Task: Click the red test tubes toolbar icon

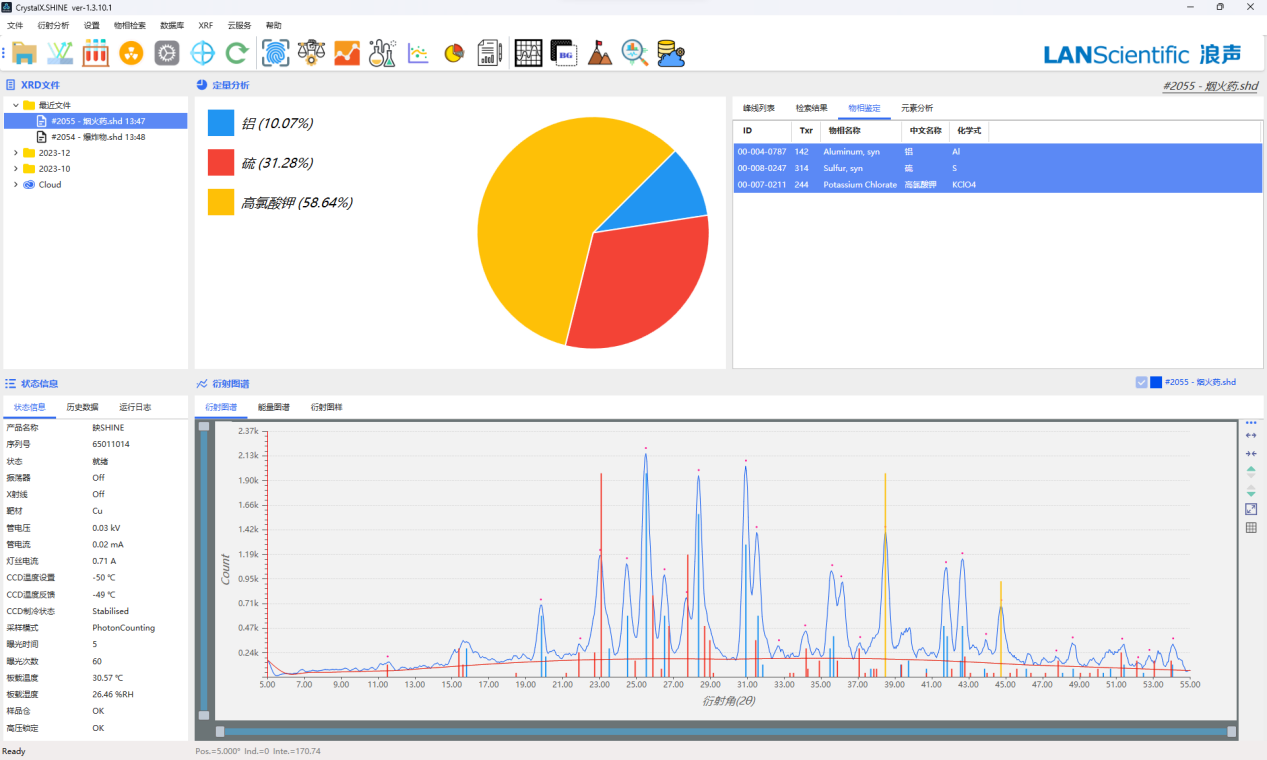Action: coord(96,53)
